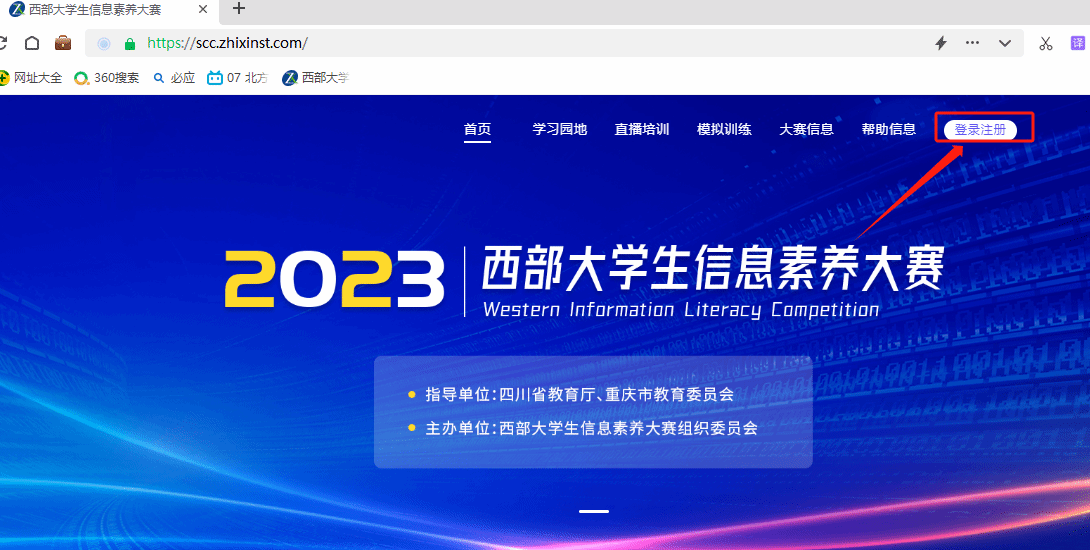Go to 大赛信息 section
This screenshot has width=1090, height=550.
806,129
